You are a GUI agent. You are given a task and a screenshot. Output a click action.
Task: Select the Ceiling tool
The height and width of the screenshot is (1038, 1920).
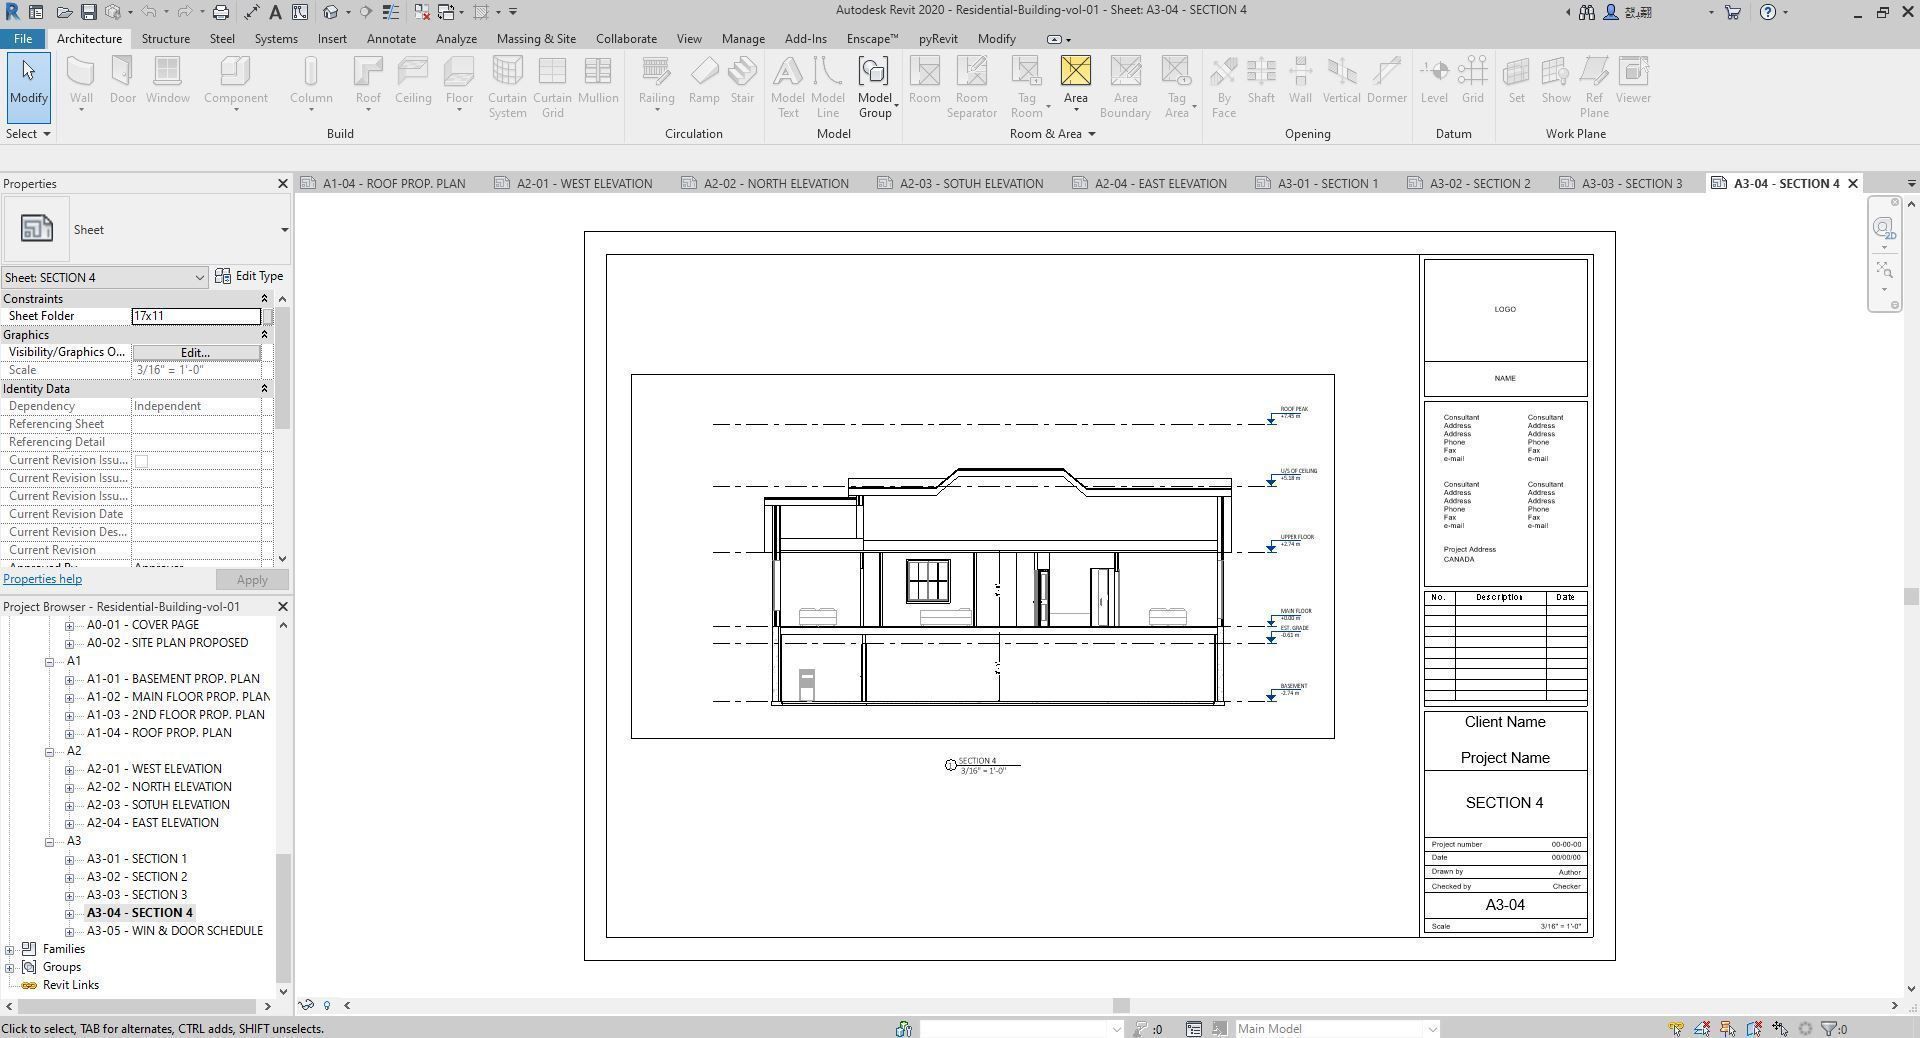coord(413,80)
